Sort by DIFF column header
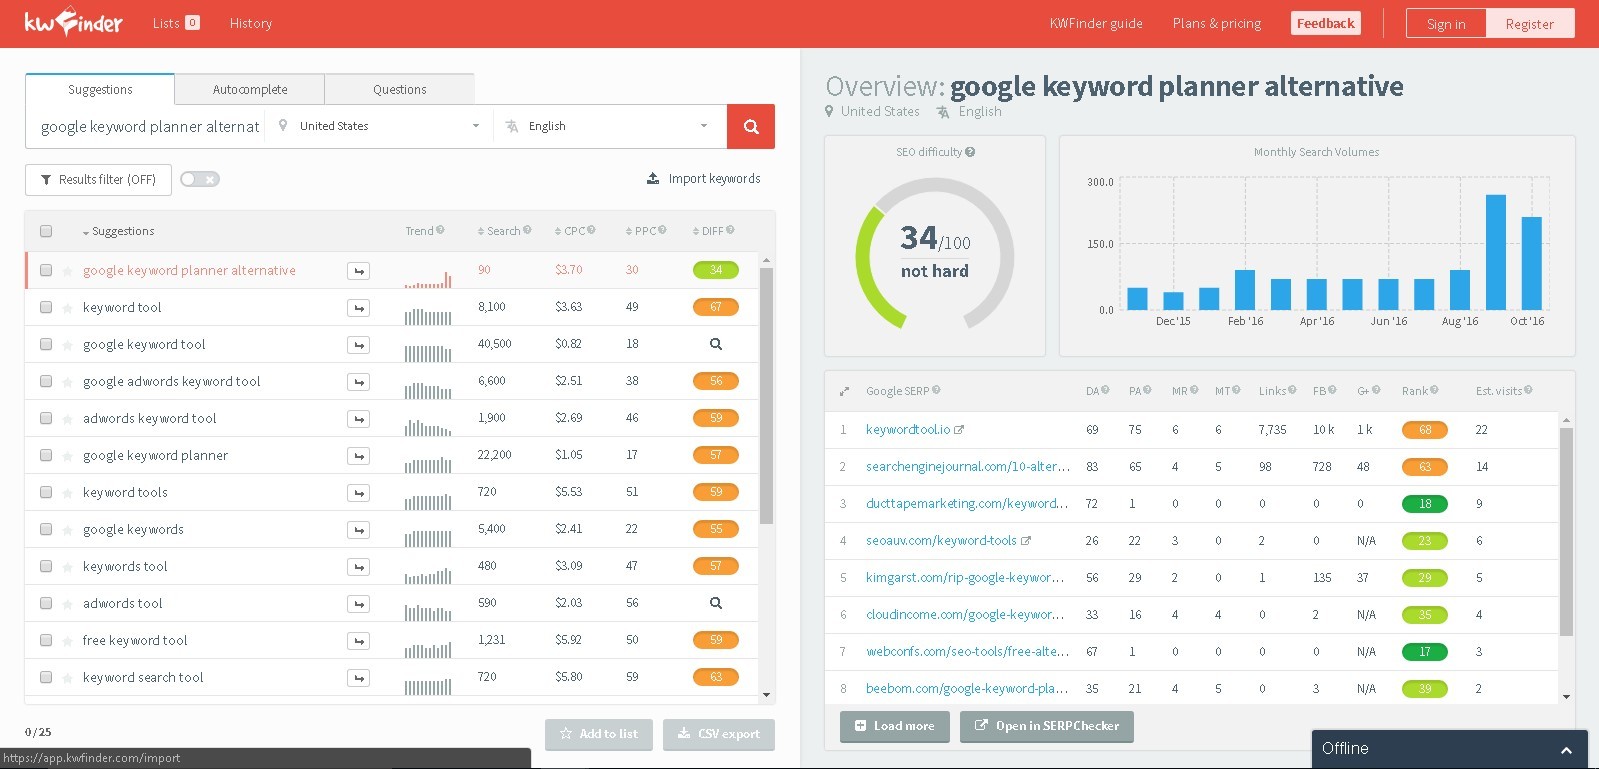Image resolution: width=1599 pixels, height=769 pixels. tap(708, 231)
